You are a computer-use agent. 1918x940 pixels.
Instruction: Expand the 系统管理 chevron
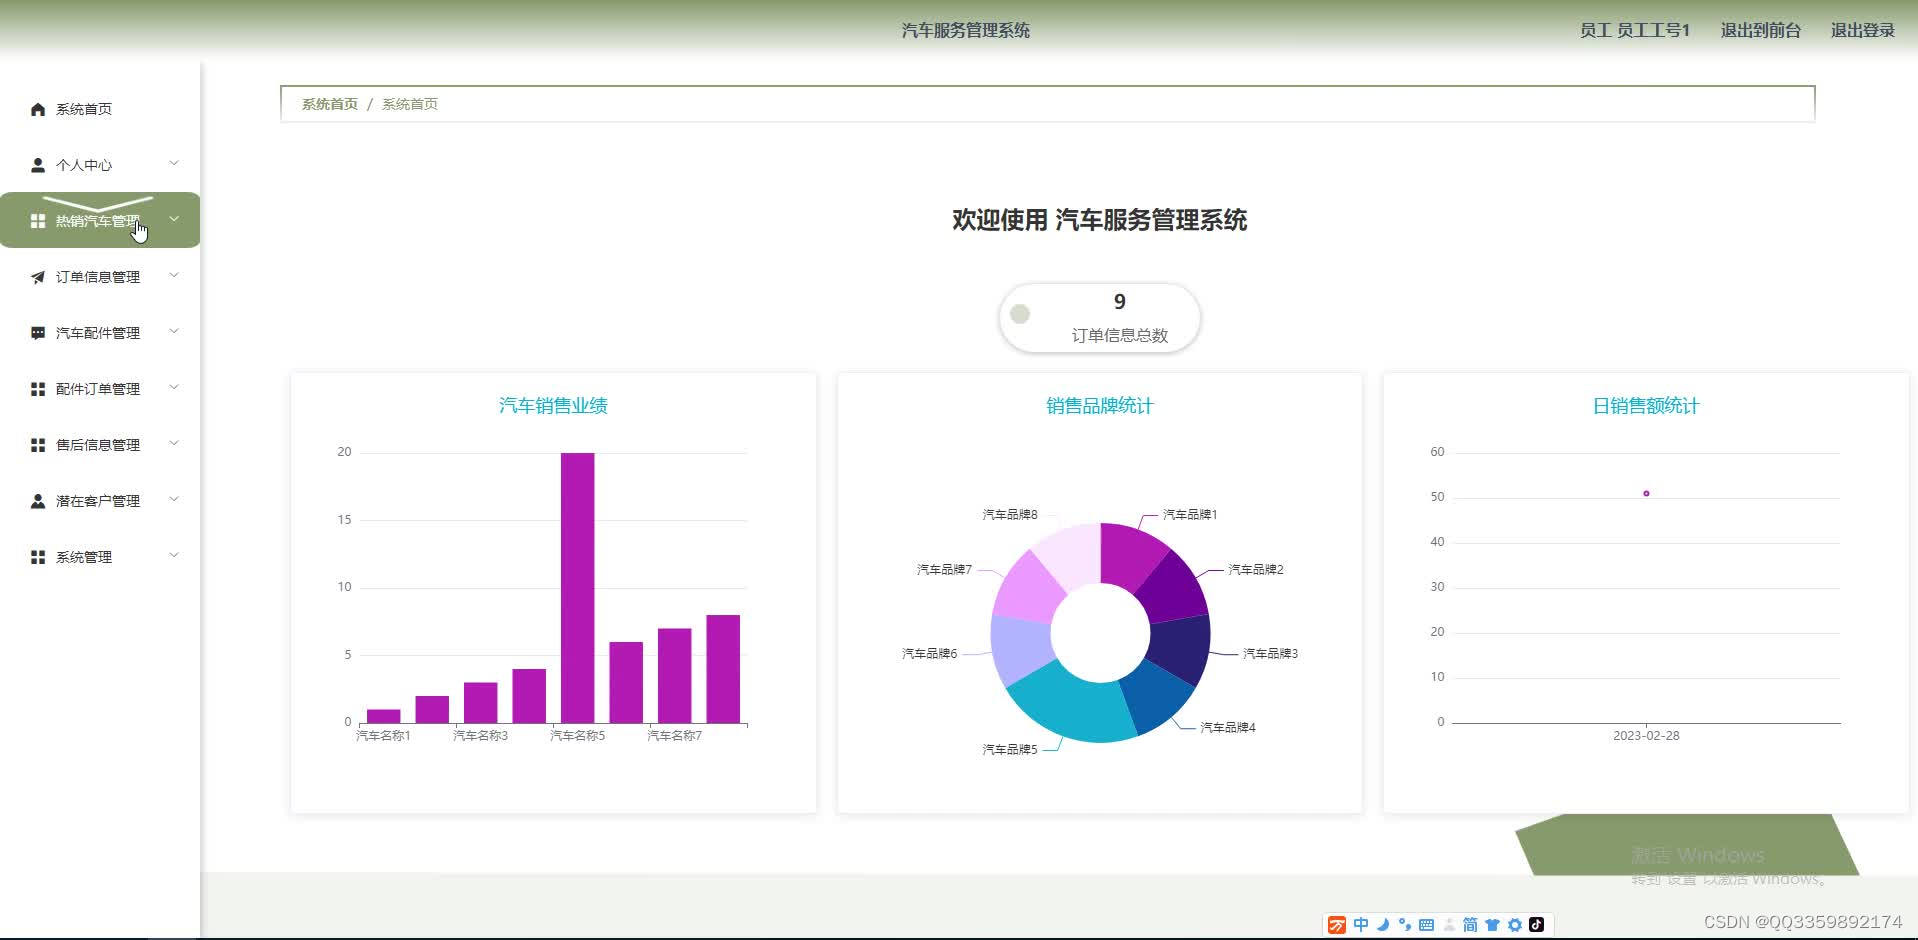(x=174, y=556)
